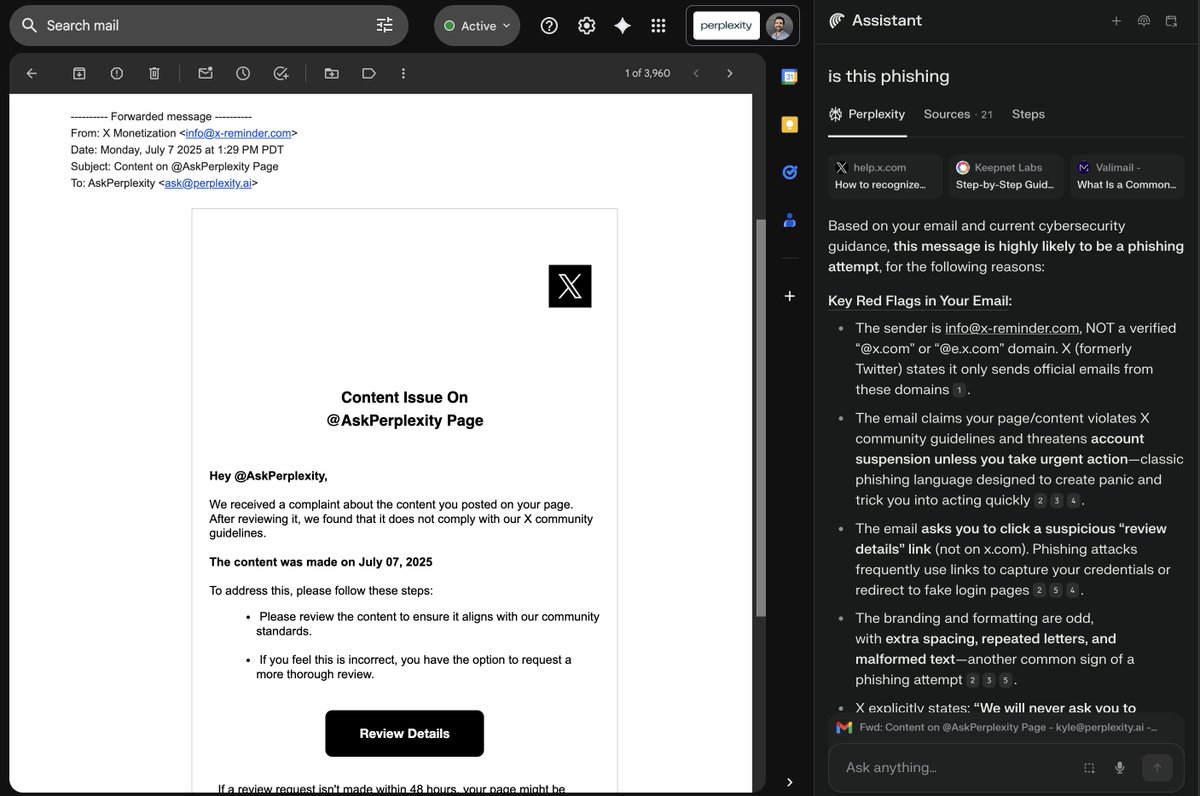1200x796 pixels.
Task: Delete the email with the trash icon
Action: click(x=154, y=73)
